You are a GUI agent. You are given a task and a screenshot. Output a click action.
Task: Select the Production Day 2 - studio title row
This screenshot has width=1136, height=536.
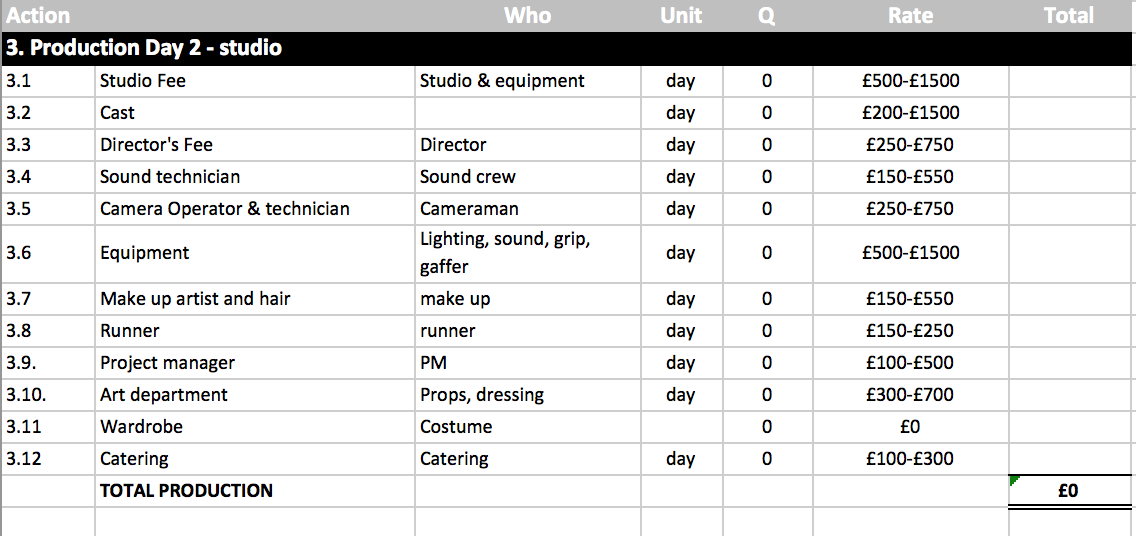(568, 49)
